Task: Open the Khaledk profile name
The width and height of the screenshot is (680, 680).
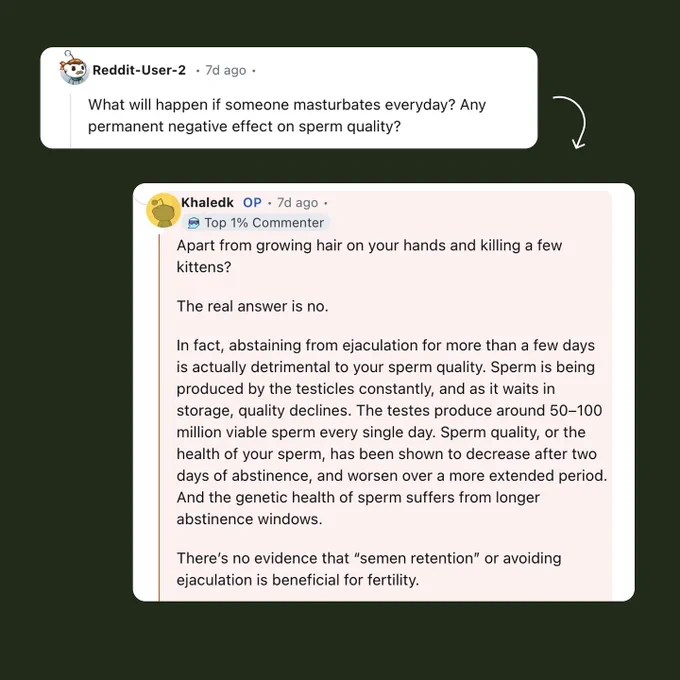Action: click(x=207, y=203)
